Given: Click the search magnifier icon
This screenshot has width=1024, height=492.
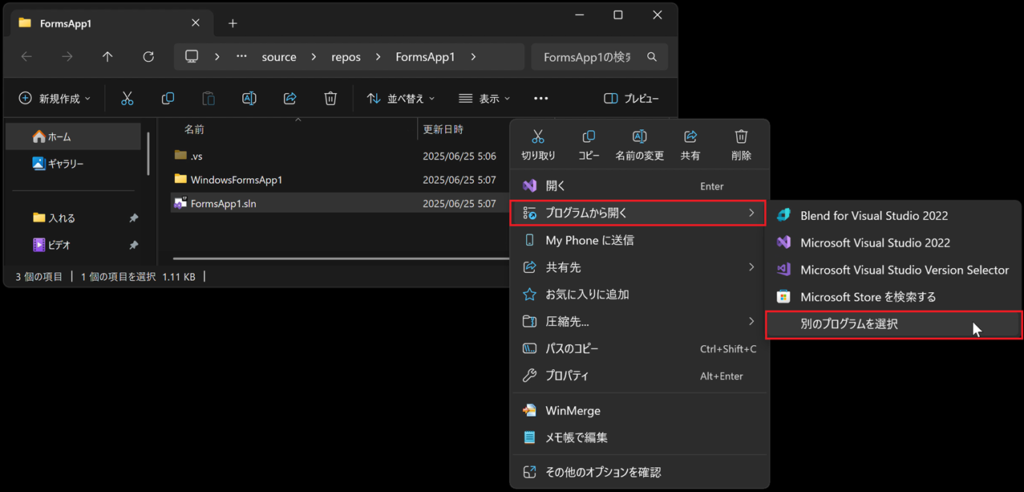Looking at the screenshot, I should coord(651,57).
